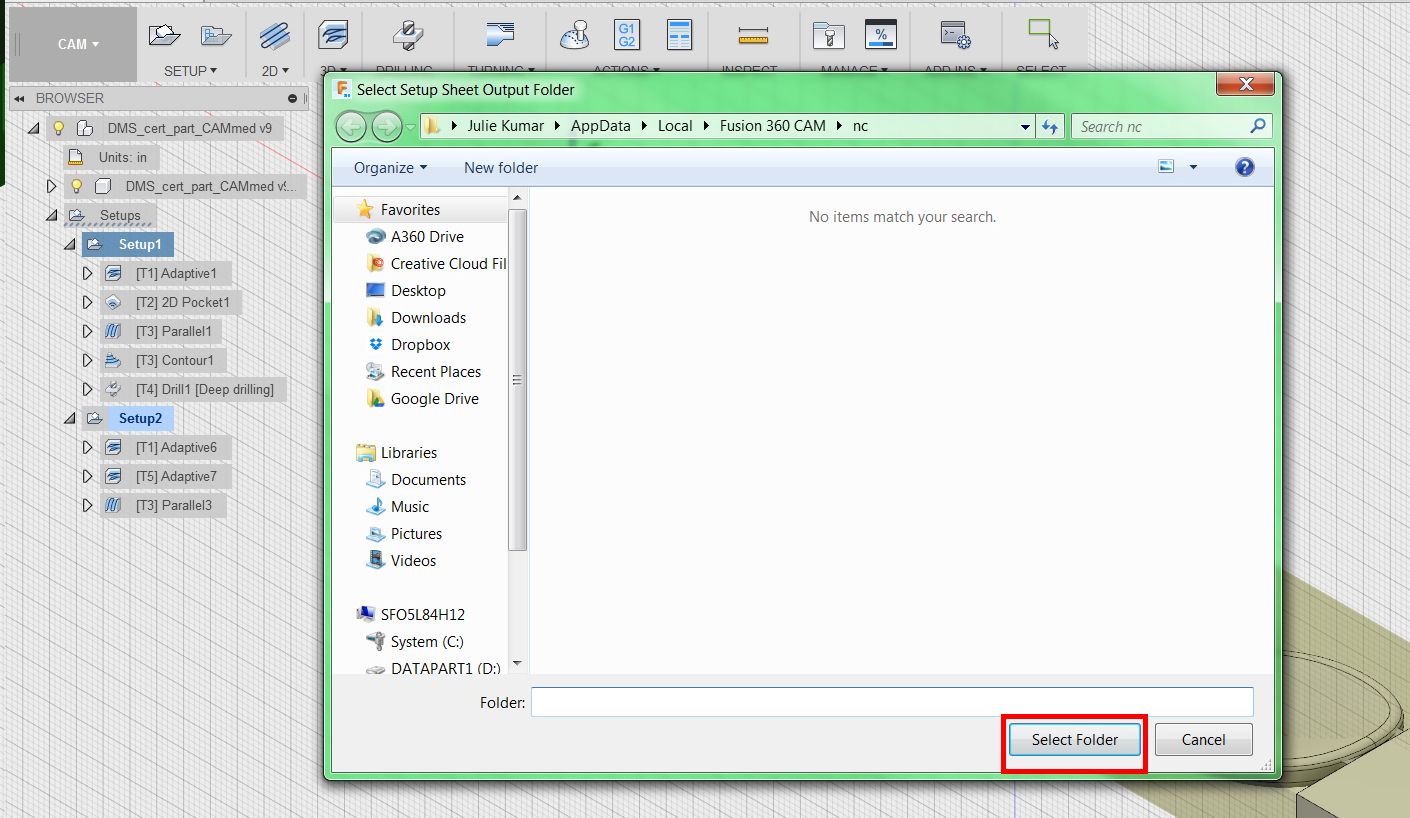The height and width of the screenshot is (818, 1410).
Task: Click the Search nc field
Action: (1172, 127)
